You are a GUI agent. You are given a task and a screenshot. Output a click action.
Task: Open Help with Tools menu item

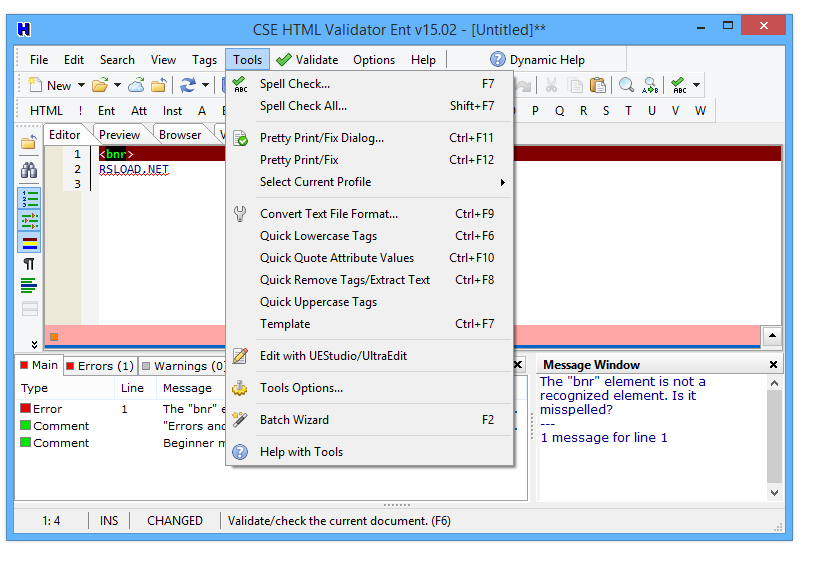tap(370, 451)
